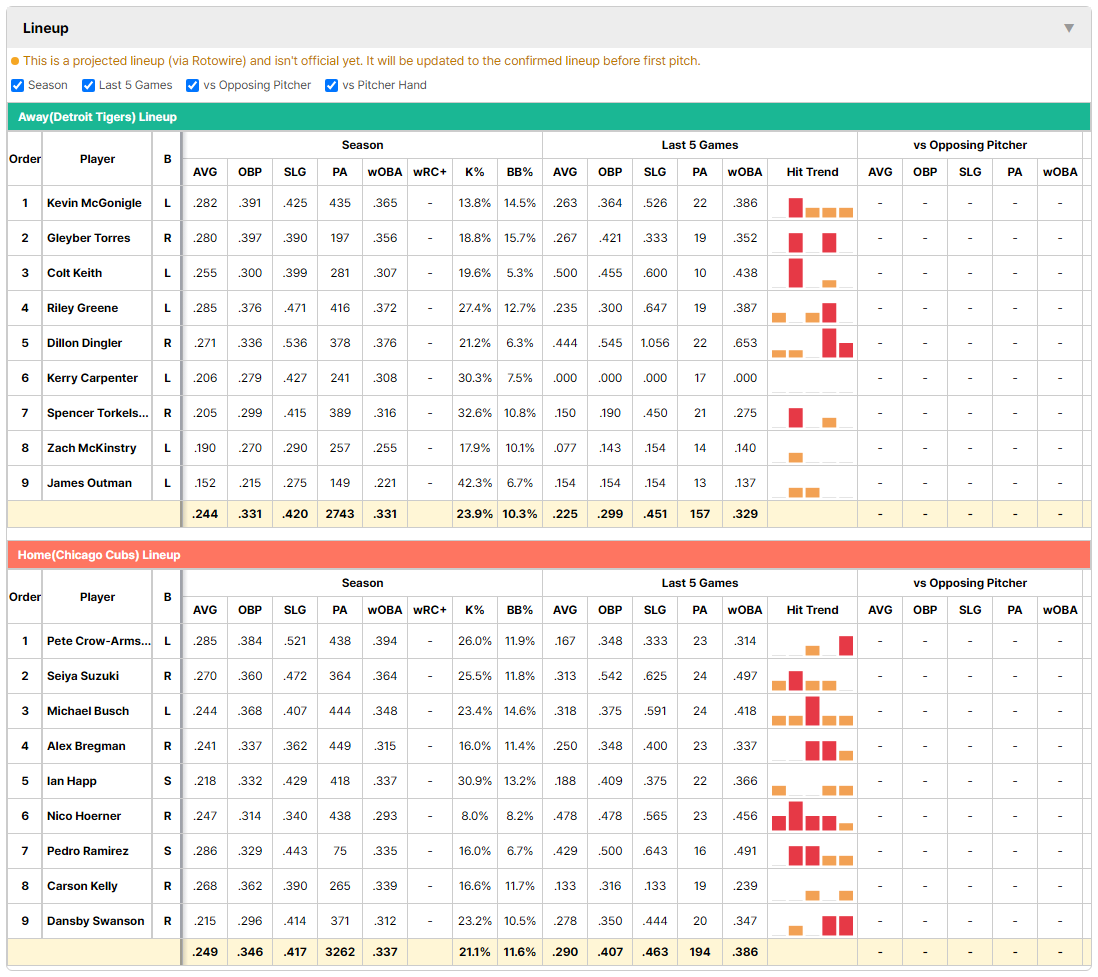Open Pete Crow-Armstrong player link
Viewport: 1098px width, 977px height.
[99, 641]
